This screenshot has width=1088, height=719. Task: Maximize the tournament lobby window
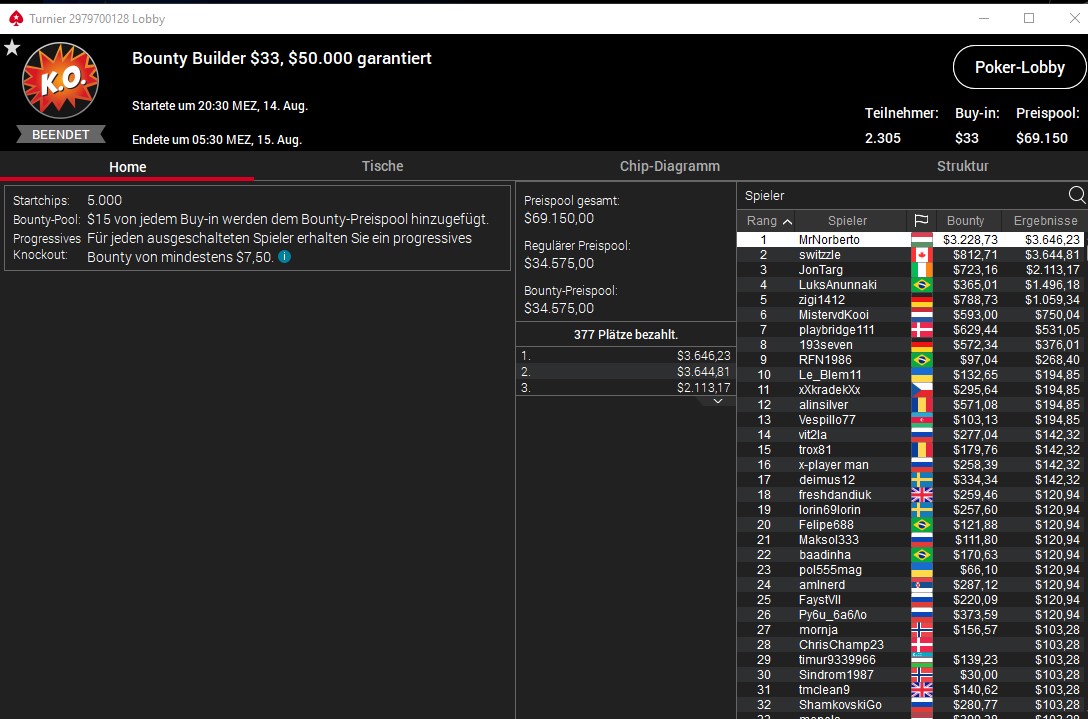(x=1029, y=18)
